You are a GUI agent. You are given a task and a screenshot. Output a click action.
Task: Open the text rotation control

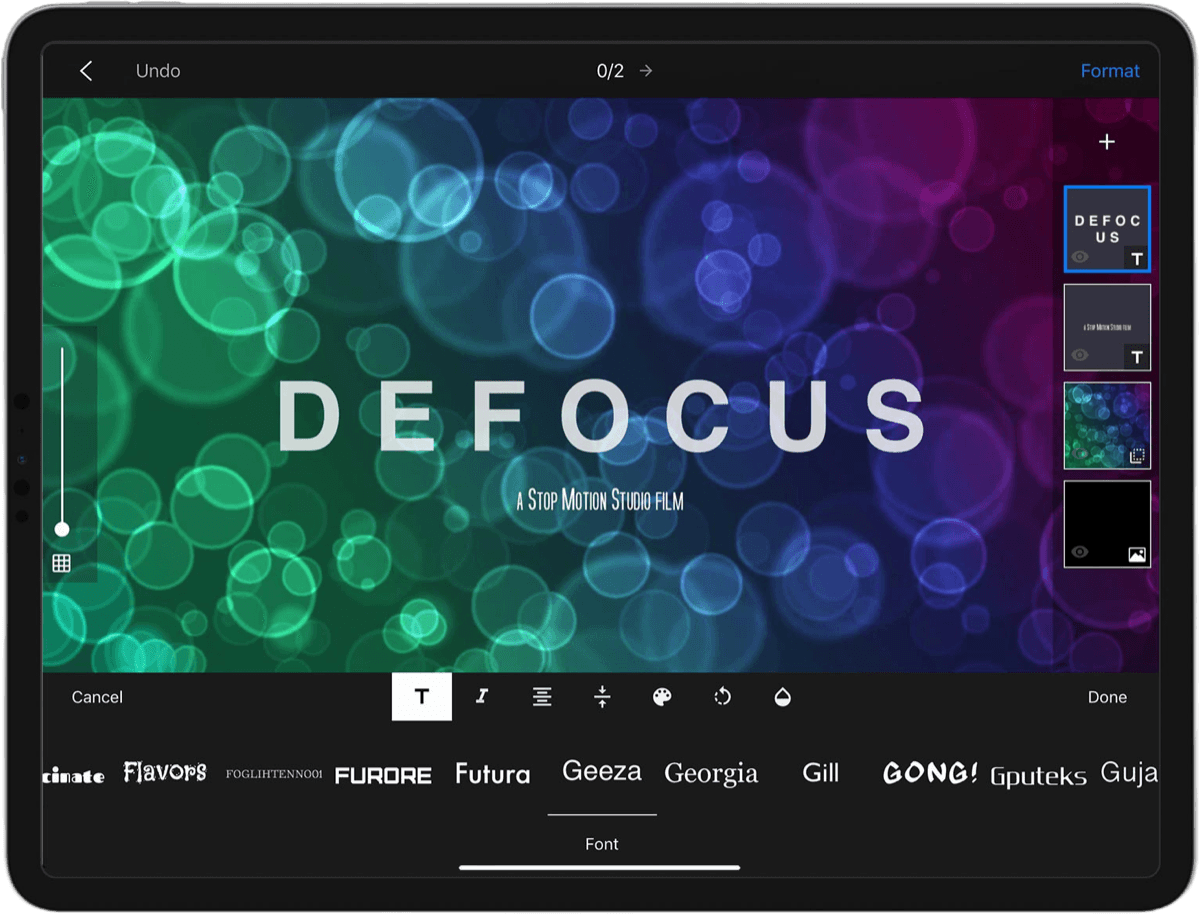click(722, 697)
